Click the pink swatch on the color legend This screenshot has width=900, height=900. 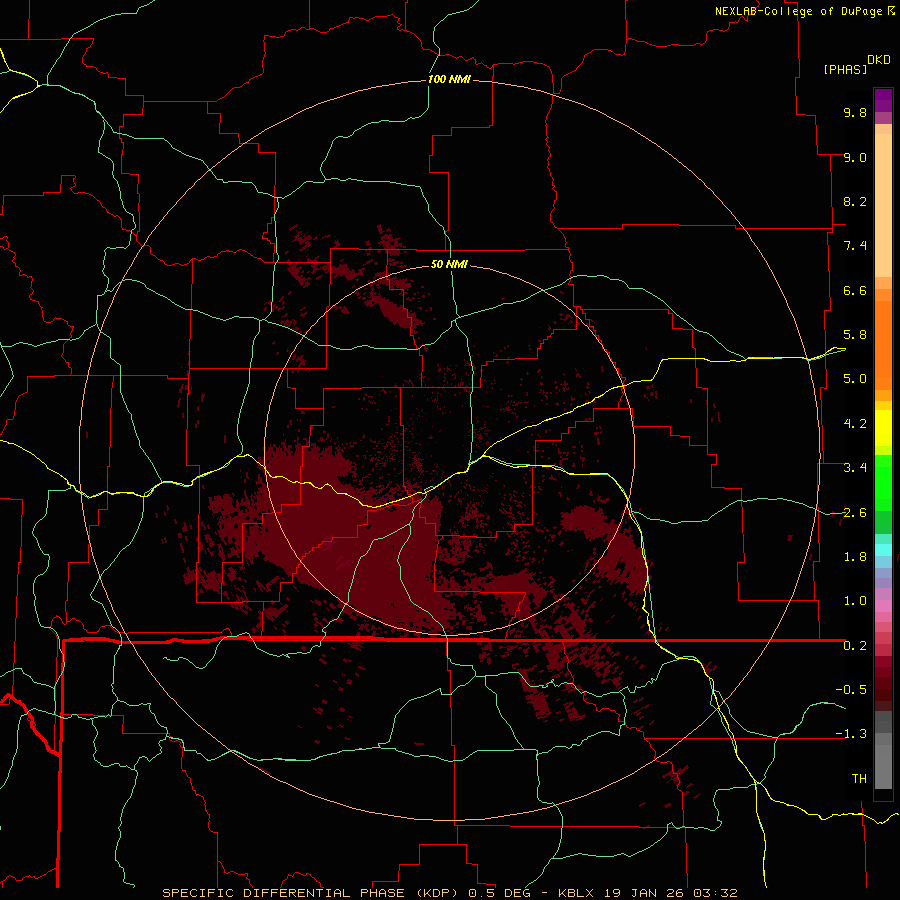coord(883,606)
